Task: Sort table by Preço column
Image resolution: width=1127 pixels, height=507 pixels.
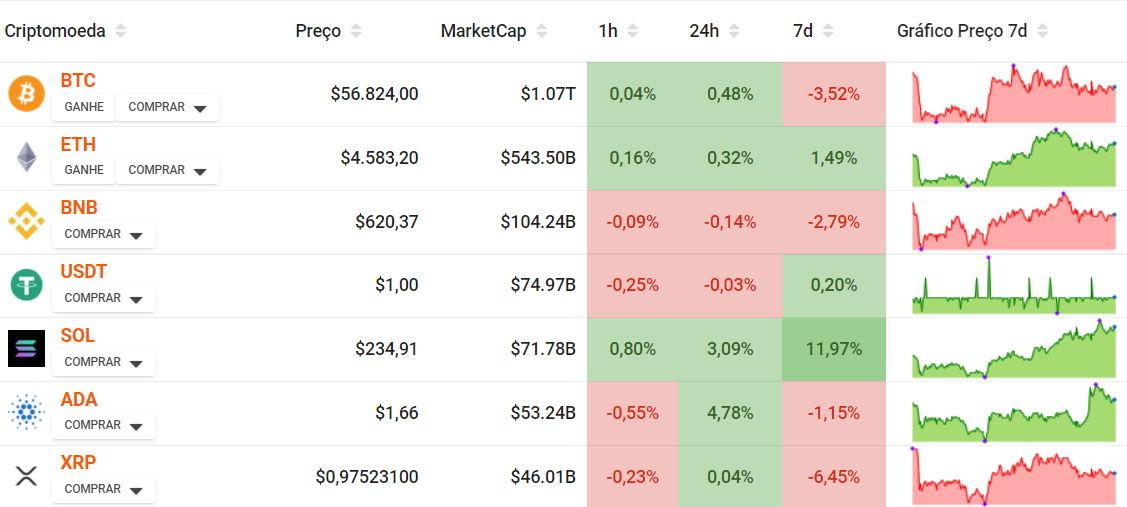Action: click(356, 31)
